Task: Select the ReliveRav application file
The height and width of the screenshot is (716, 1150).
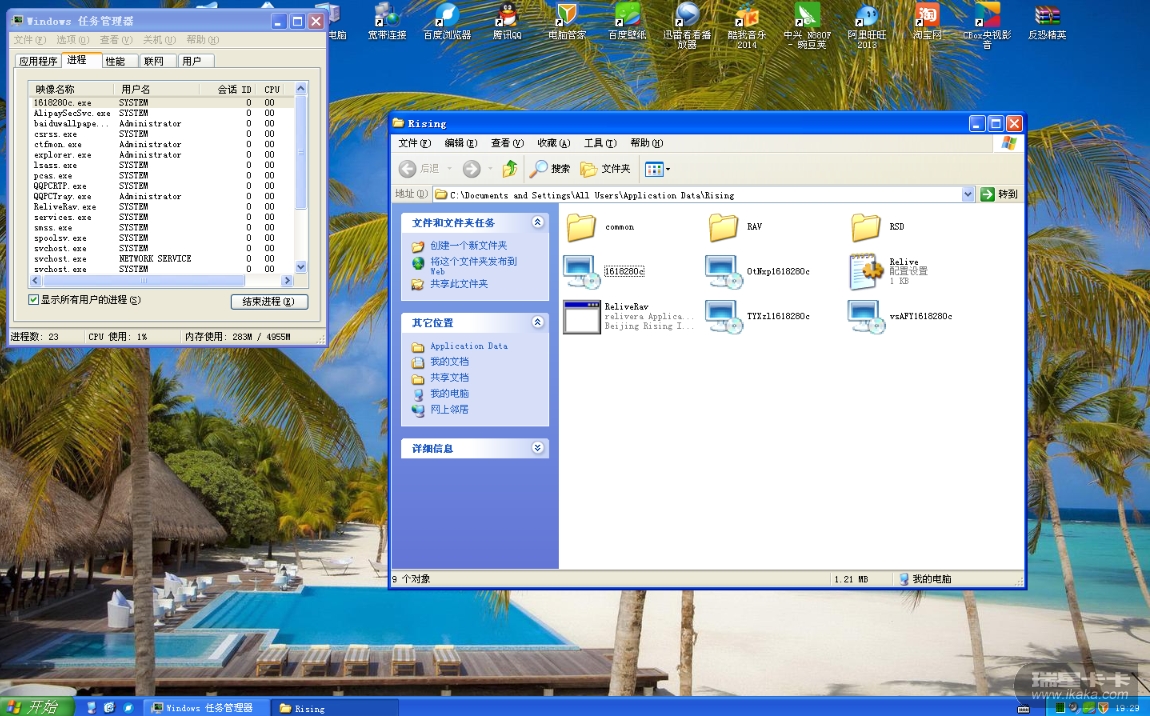Action: coord(581,316)
